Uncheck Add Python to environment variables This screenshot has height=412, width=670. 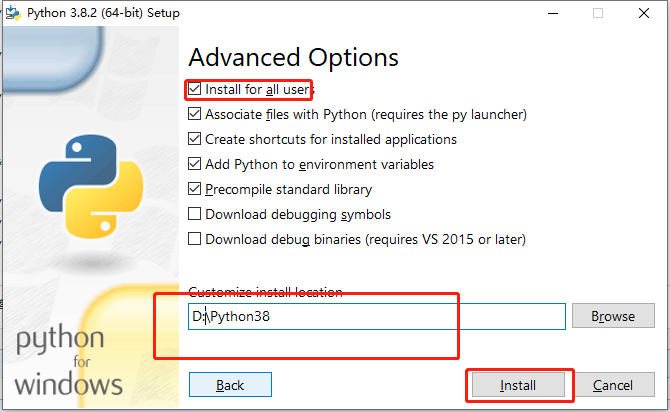tap(194, 164)
